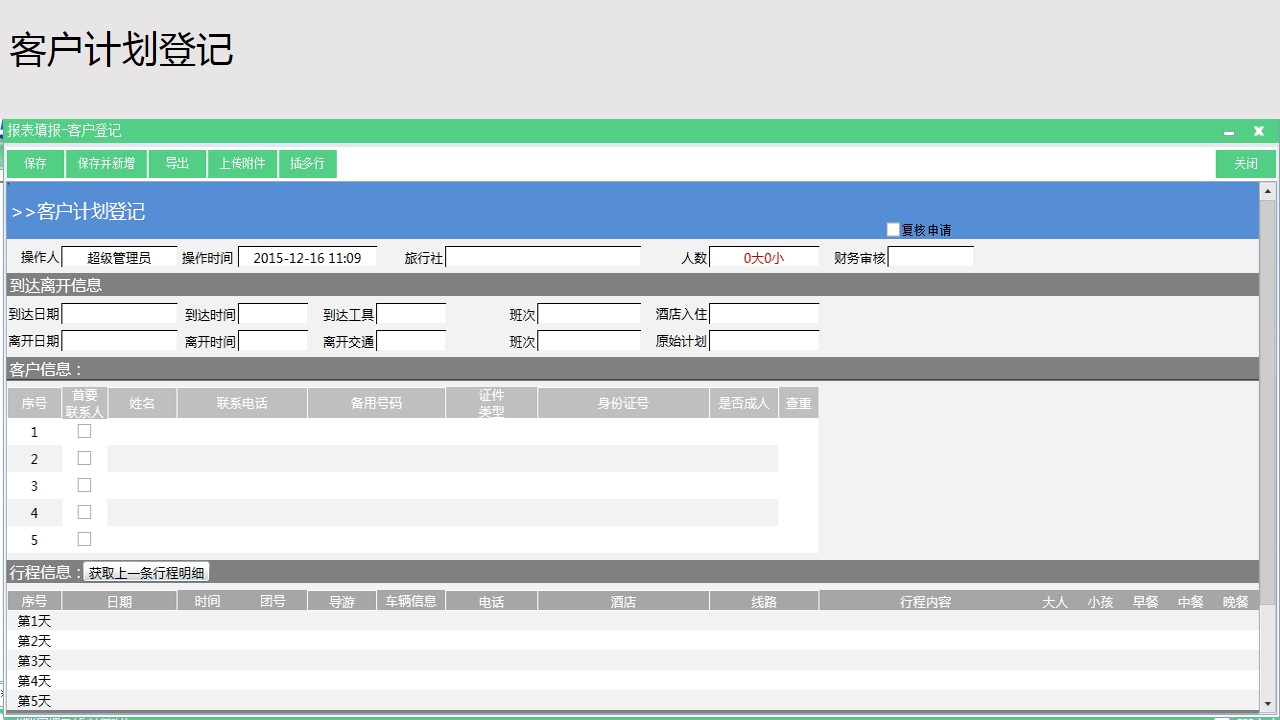Click the 原始计划 input field
Viewport: 1280px width, 720px height.
pyautogui.click(x=764, y=340)
